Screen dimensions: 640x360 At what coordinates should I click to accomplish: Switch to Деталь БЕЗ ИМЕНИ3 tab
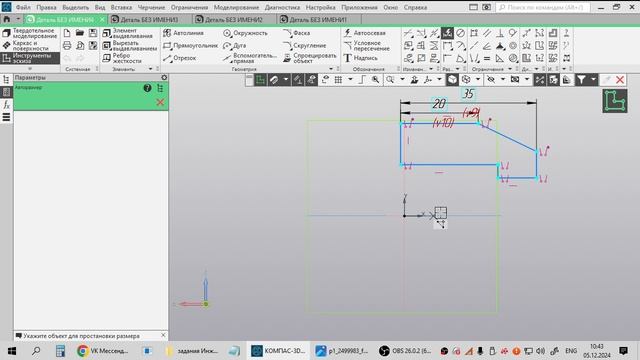point(149,20)
